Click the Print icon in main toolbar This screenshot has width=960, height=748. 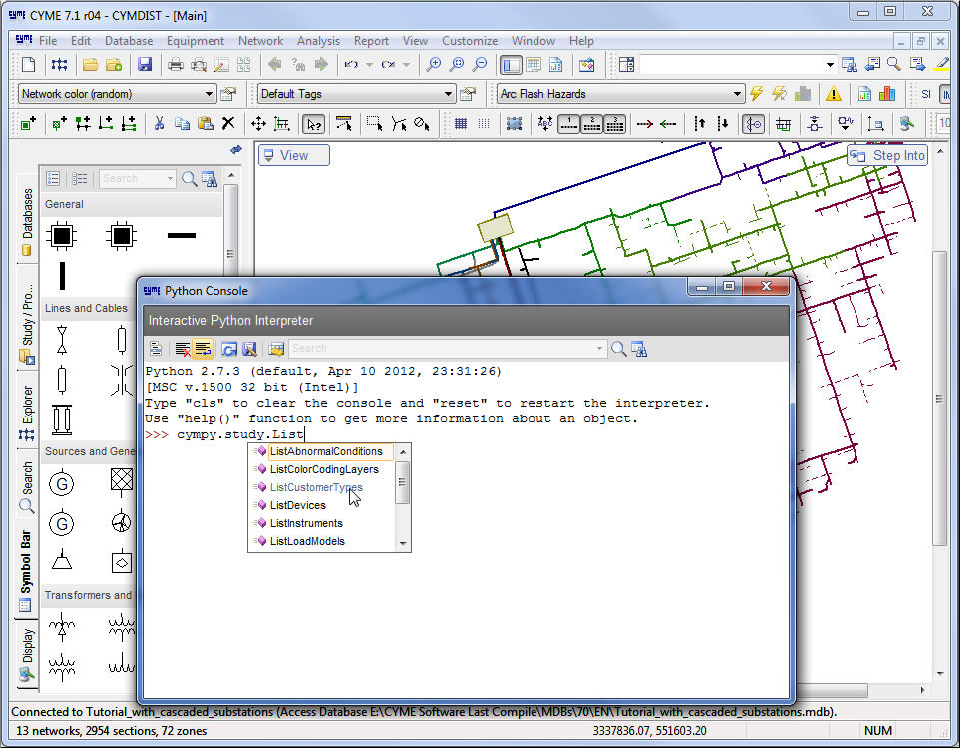pyautogui.click(x=176, y=65)
